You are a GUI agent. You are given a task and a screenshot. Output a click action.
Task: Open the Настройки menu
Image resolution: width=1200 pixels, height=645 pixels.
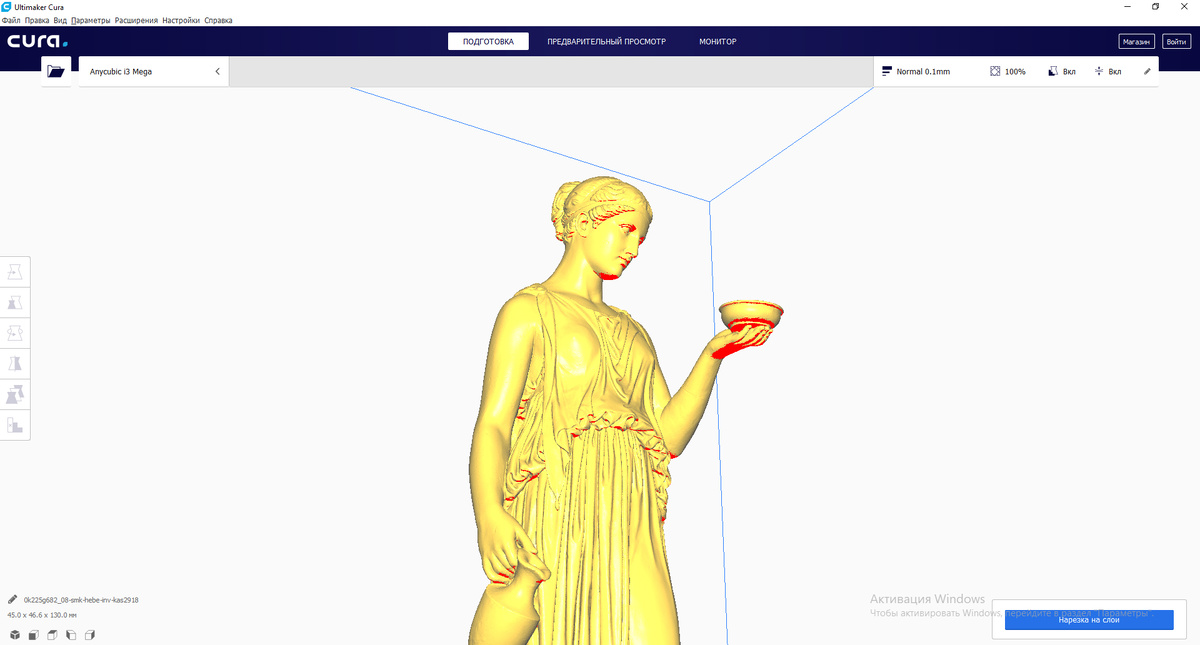[181, 20]
